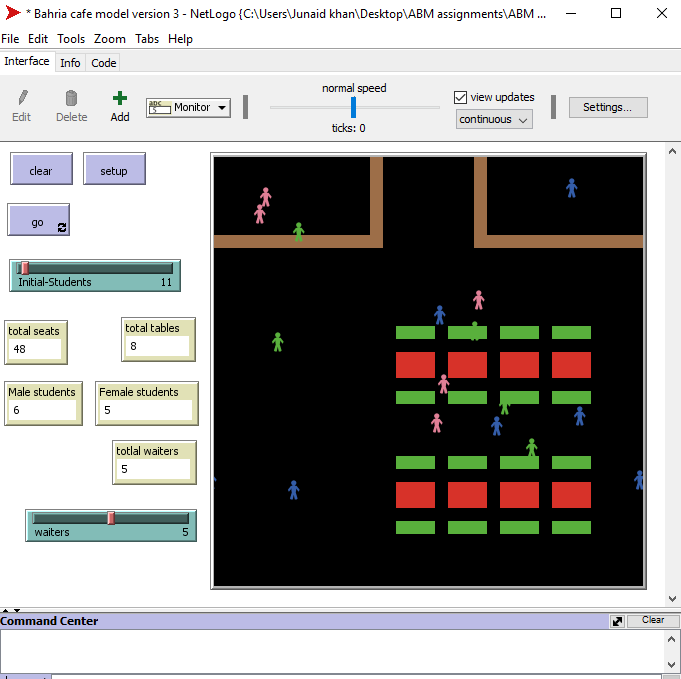Click the Delete trash can icon
Image resolution: width=681 pixels, height=679 pixels.
pos(71,98)
